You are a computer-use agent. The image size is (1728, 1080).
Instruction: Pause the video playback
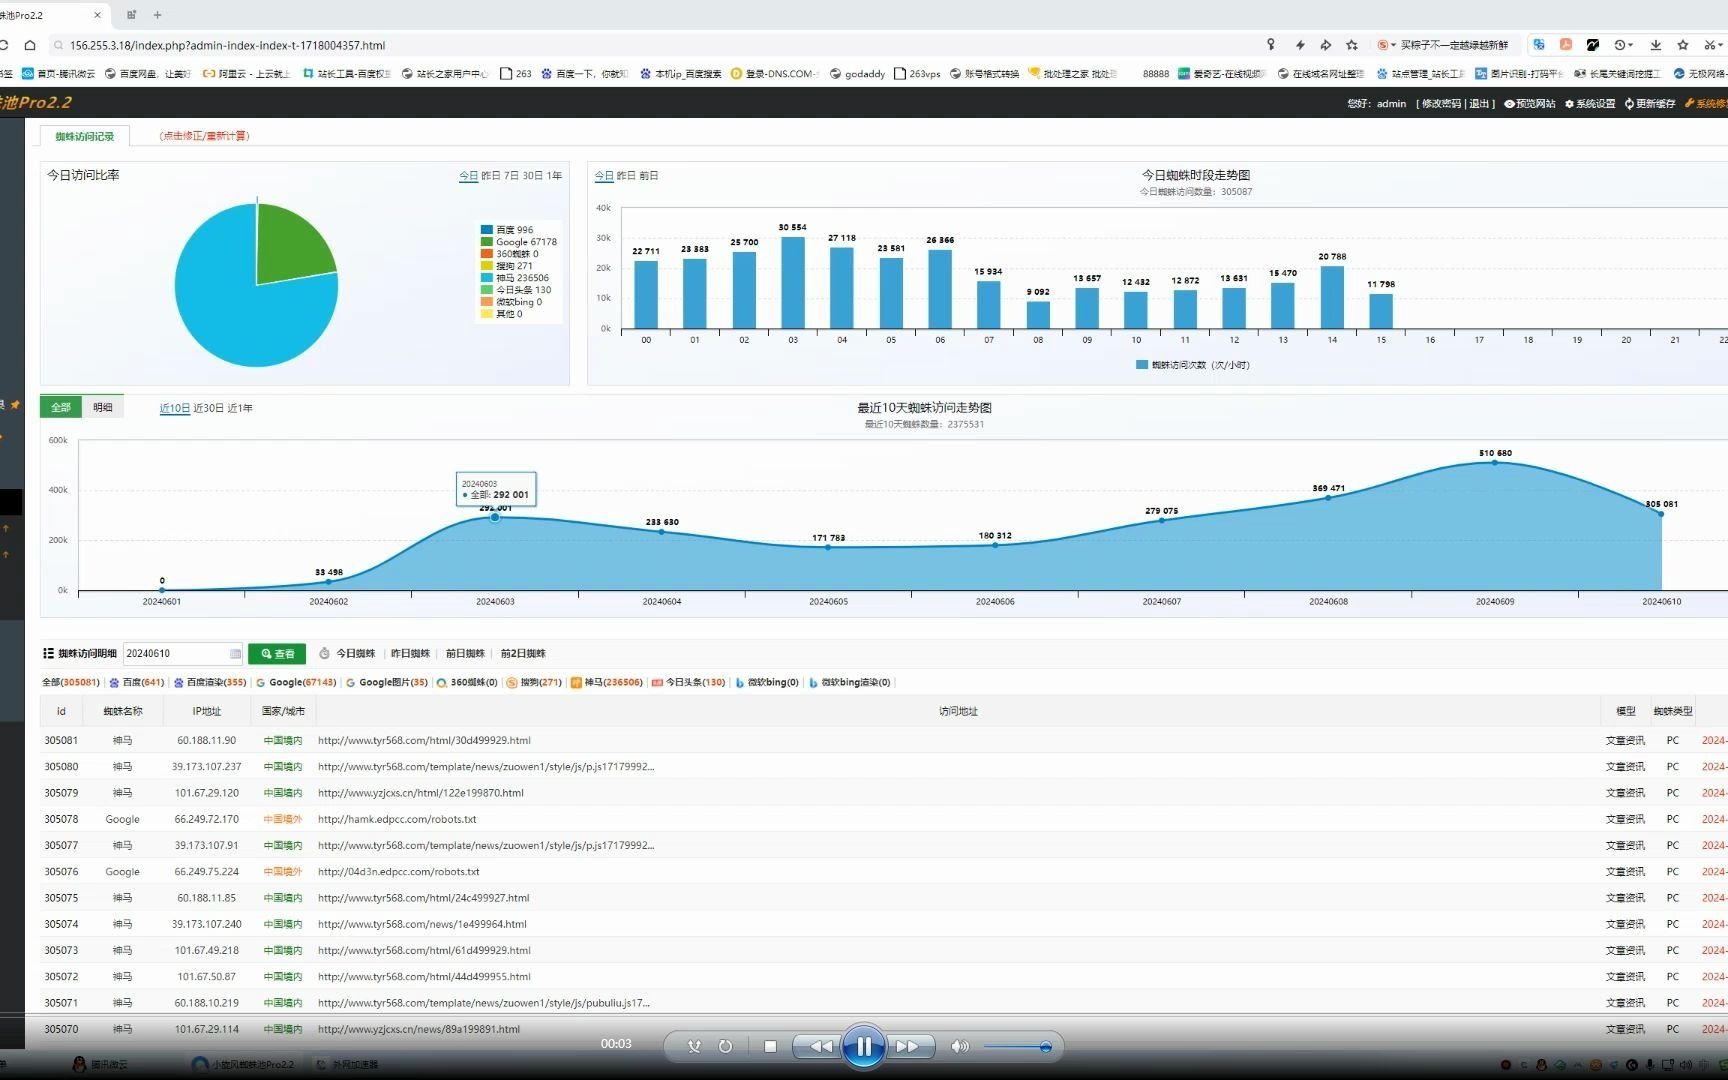(x=863, y=1046)
